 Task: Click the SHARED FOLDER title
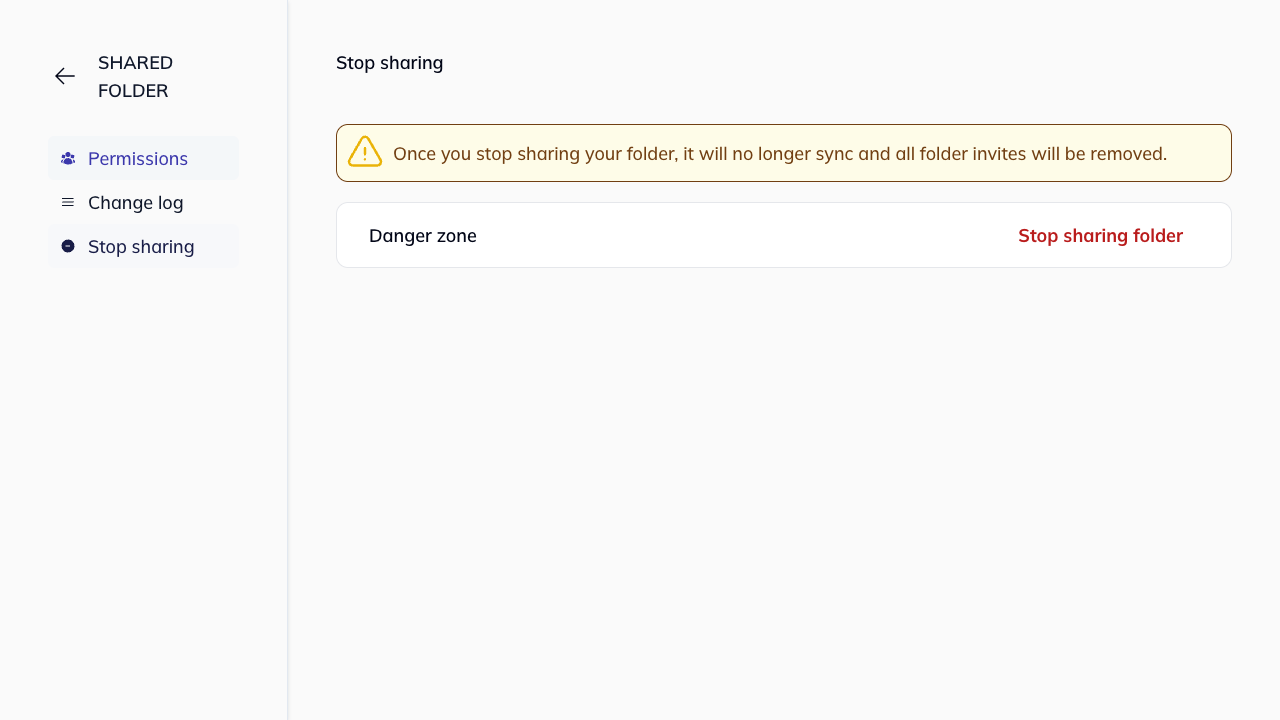(136, 76)
